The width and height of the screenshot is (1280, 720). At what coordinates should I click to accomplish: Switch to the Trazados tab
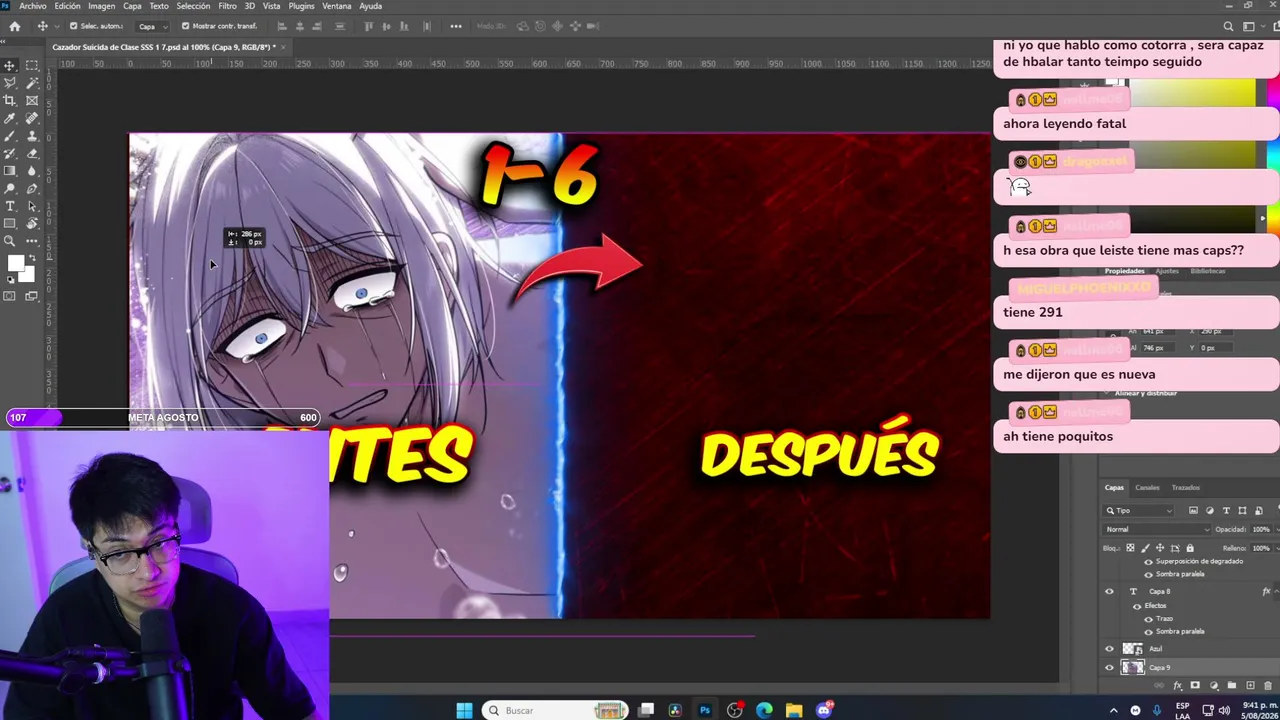[x=1185, y=488]
